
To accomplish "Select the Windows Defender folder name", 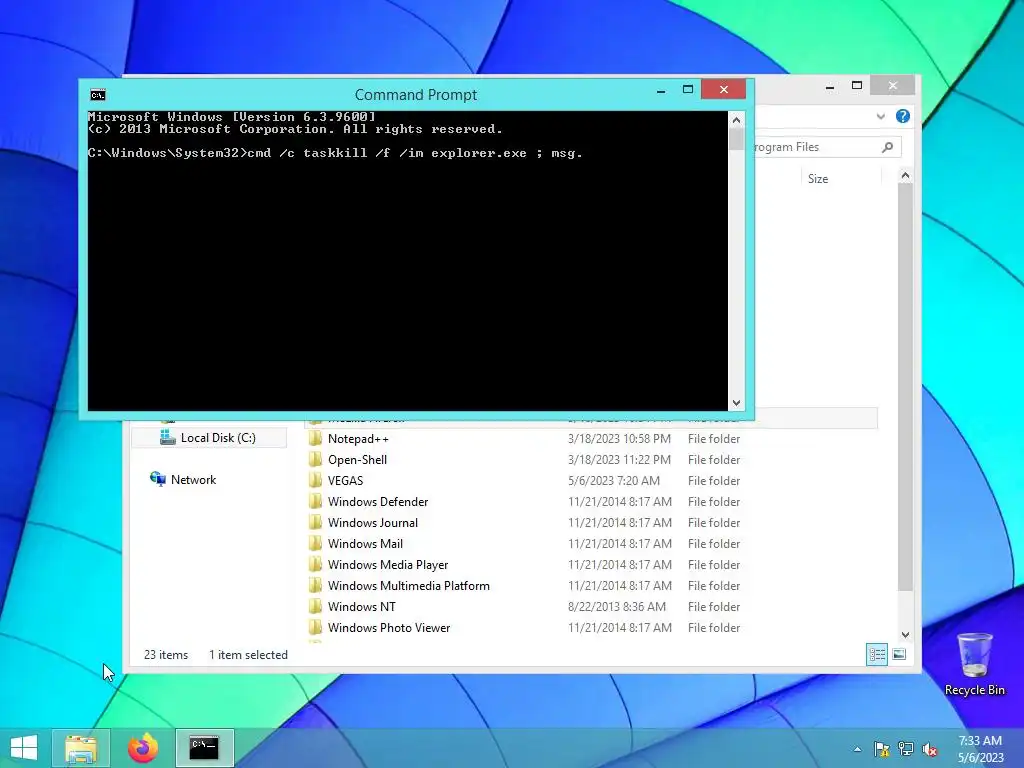I will (378, 502).
